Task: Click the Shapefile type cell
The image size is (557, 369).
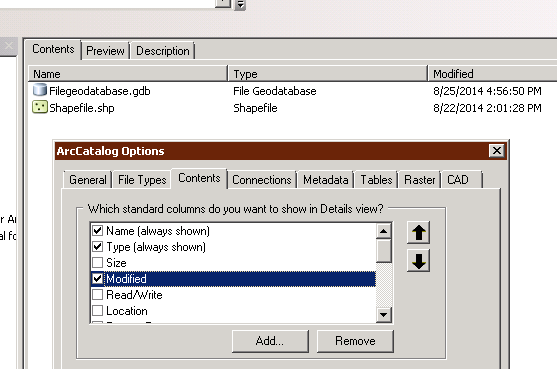Action: (x=255, y=108)
